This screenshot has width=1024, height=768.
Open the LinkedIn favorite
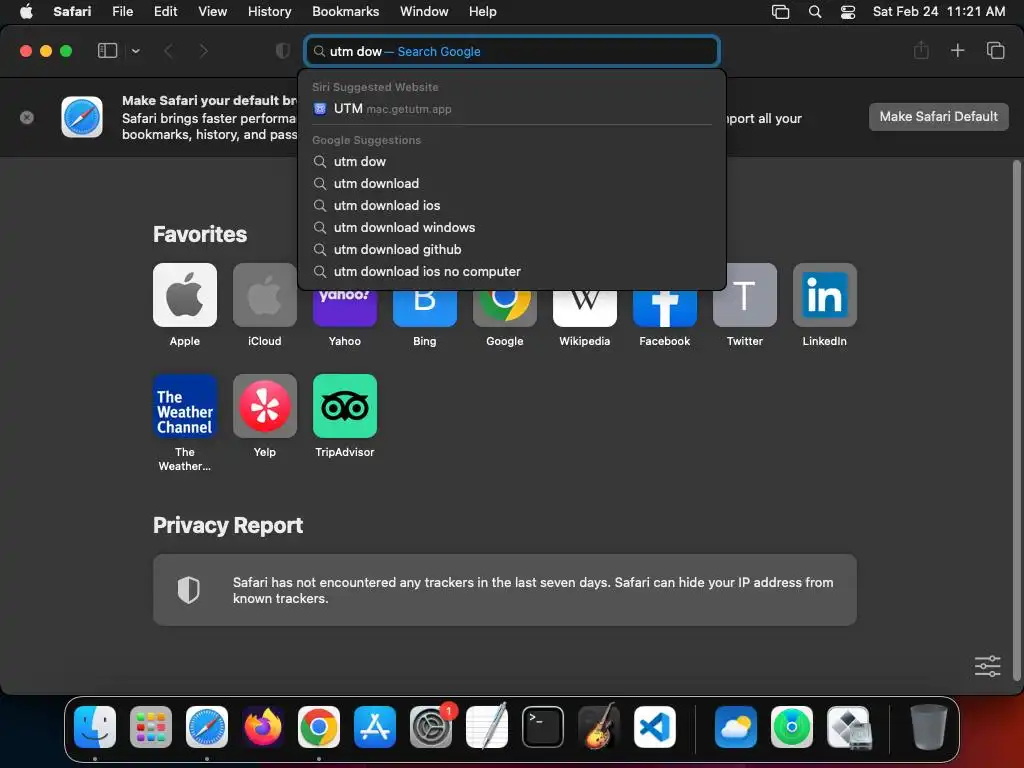[x=825, y=295]
